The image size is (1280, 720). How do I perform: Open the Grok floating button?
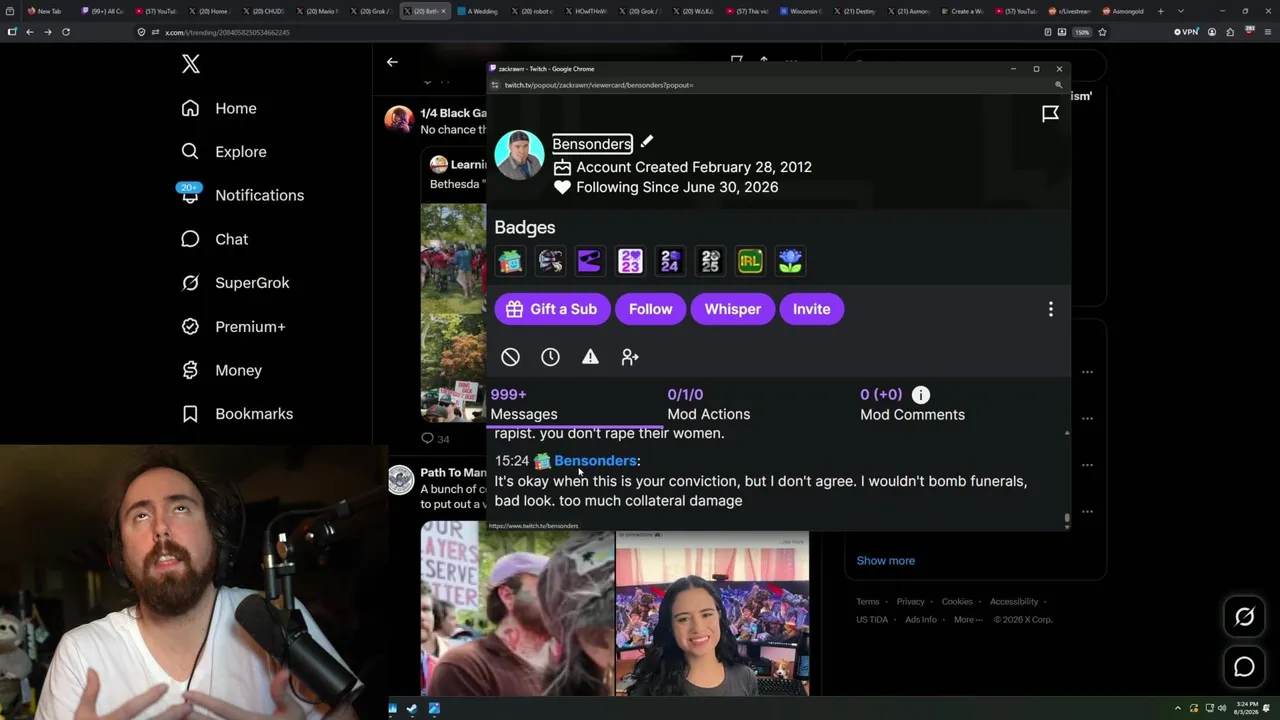(1244, 617)
